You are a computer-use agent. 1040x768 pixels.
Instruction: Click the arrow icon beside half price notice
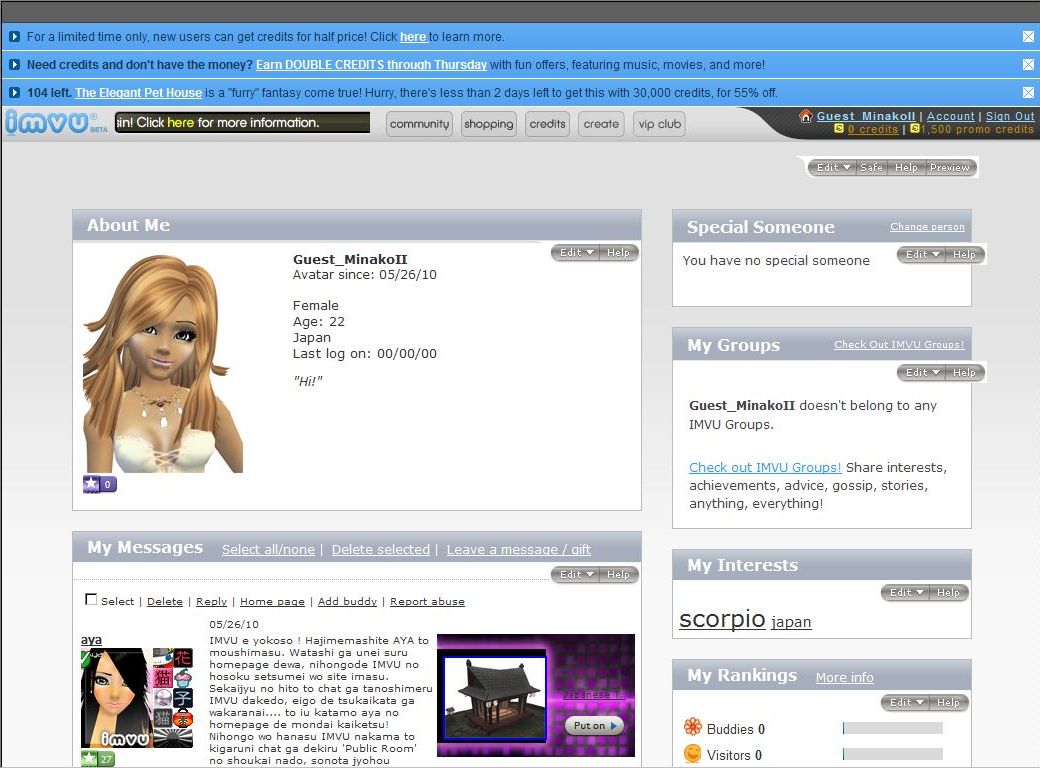[15, 37]
